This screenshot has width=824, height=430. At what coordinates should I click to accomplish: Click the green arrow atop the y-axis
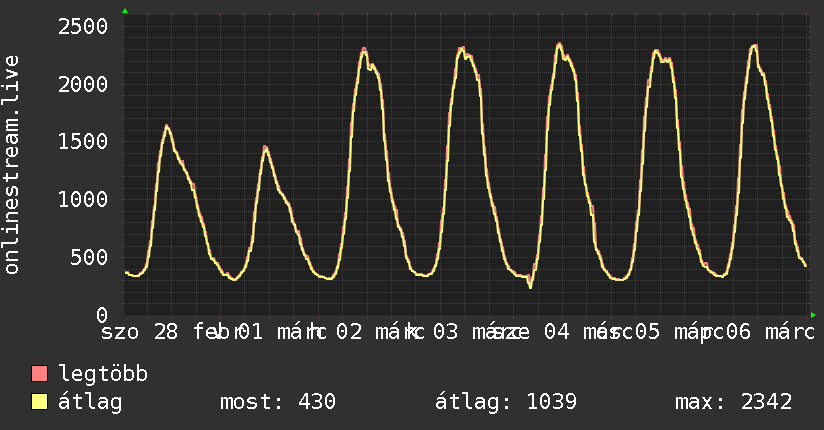[x=125, y=11]
